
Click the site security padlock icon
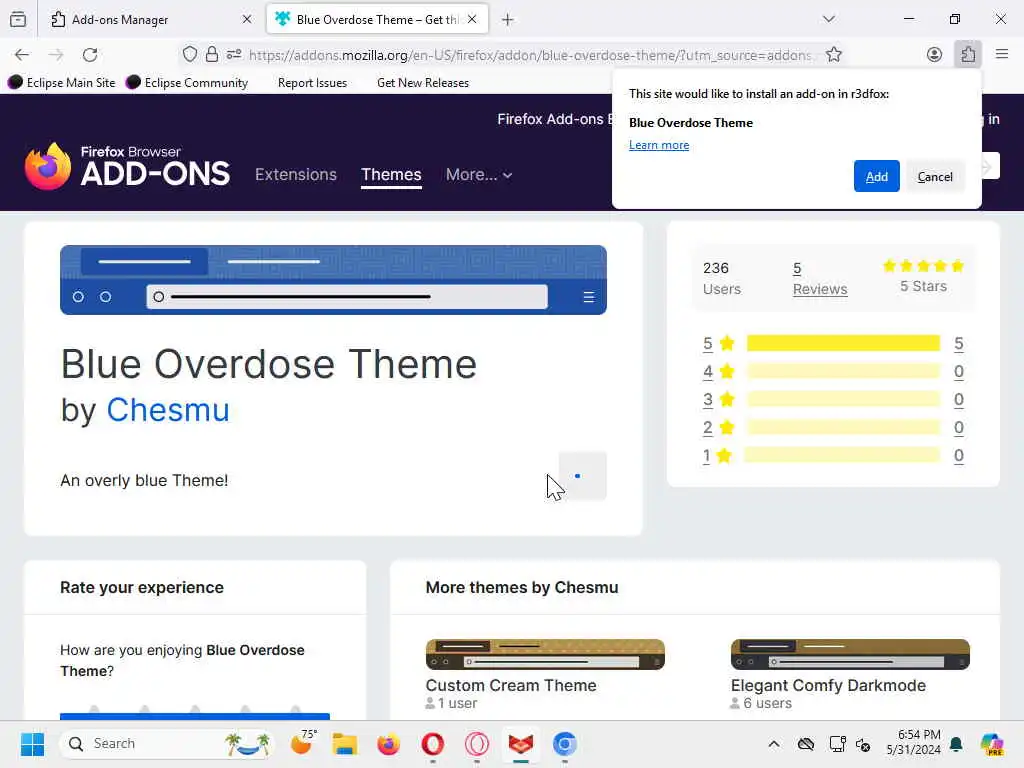[212, 54]
